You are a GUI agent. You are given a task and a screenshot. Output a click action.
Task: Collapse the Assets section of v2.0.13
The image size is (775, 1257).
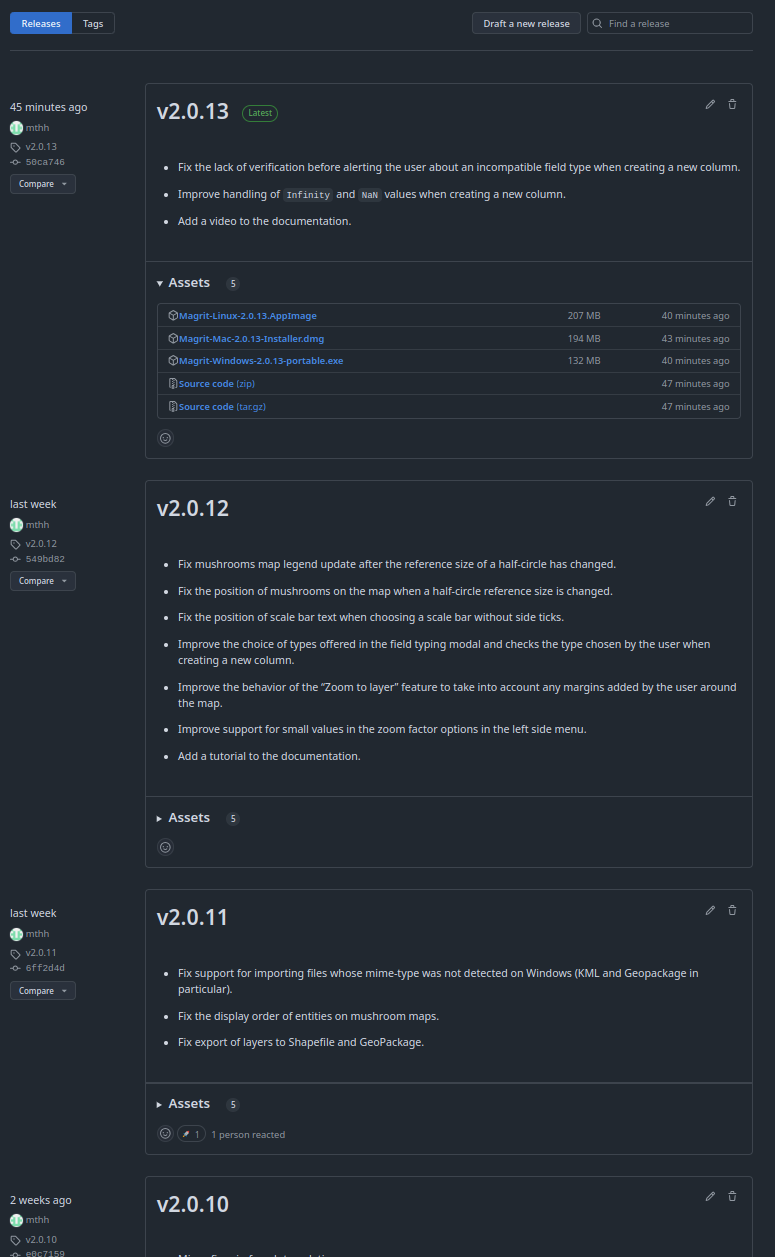click(x=183, y=283)
